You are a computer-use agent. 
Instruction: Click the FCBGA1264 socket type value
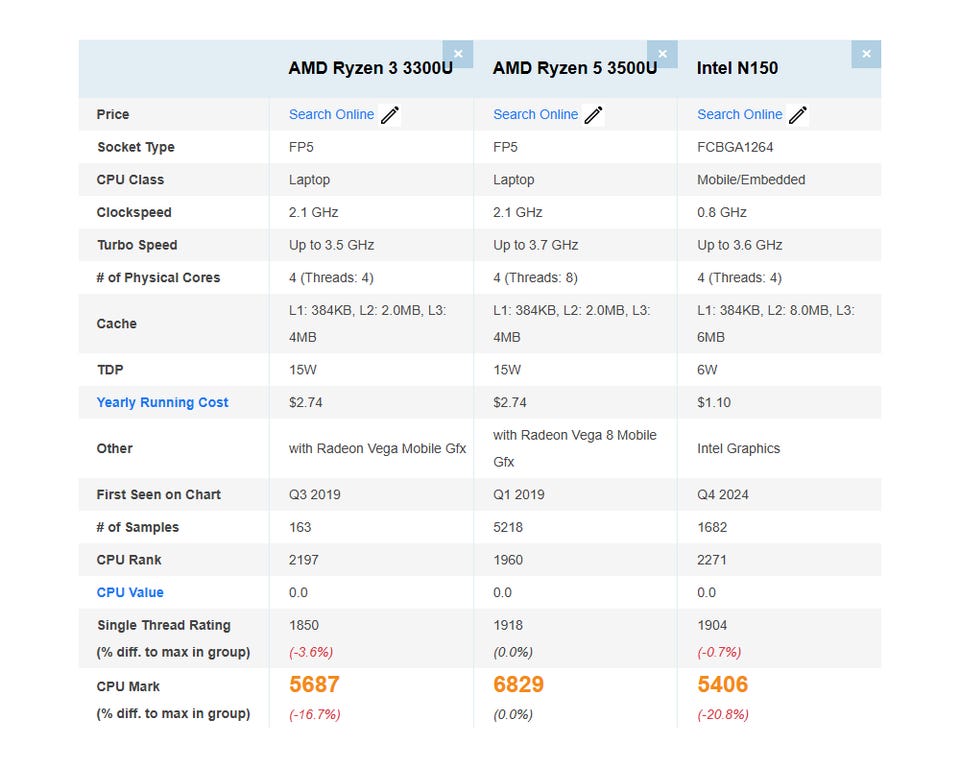[x=735, y=147]
